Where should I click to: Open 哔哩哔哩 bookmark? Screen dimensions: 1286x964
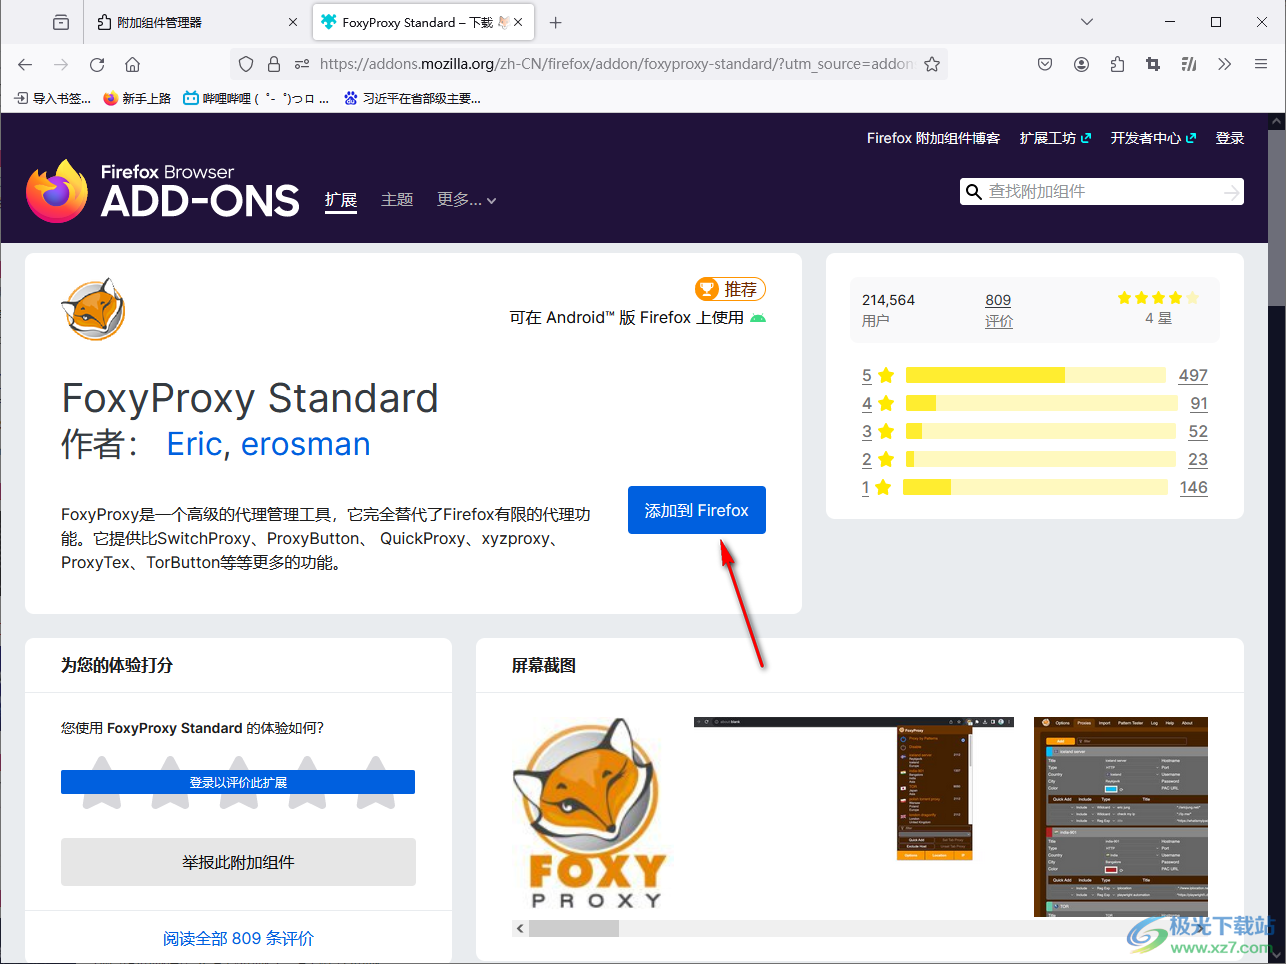click(x=256, y=98)
